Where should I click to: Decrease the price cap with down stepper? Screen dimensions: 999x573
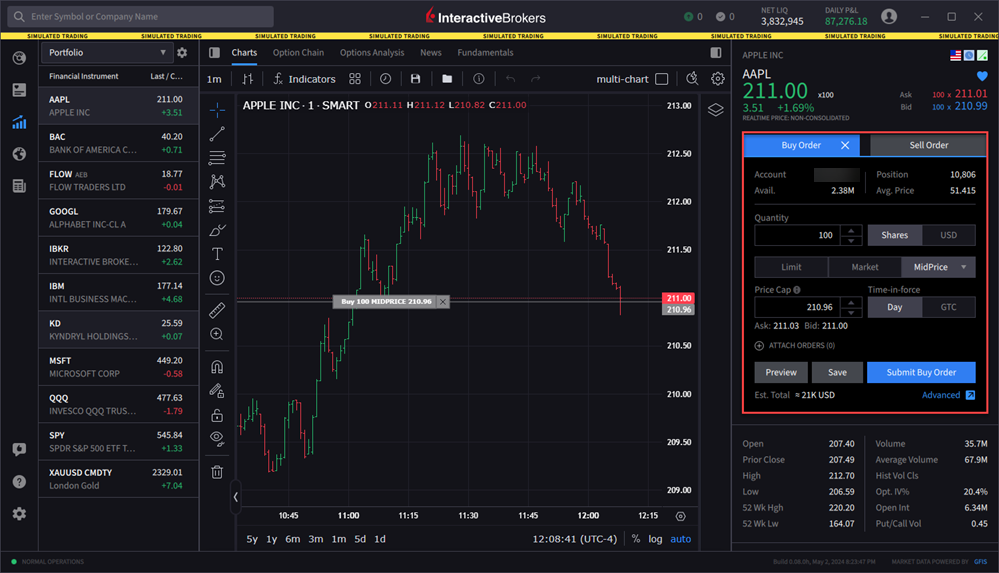pos(851,313)
